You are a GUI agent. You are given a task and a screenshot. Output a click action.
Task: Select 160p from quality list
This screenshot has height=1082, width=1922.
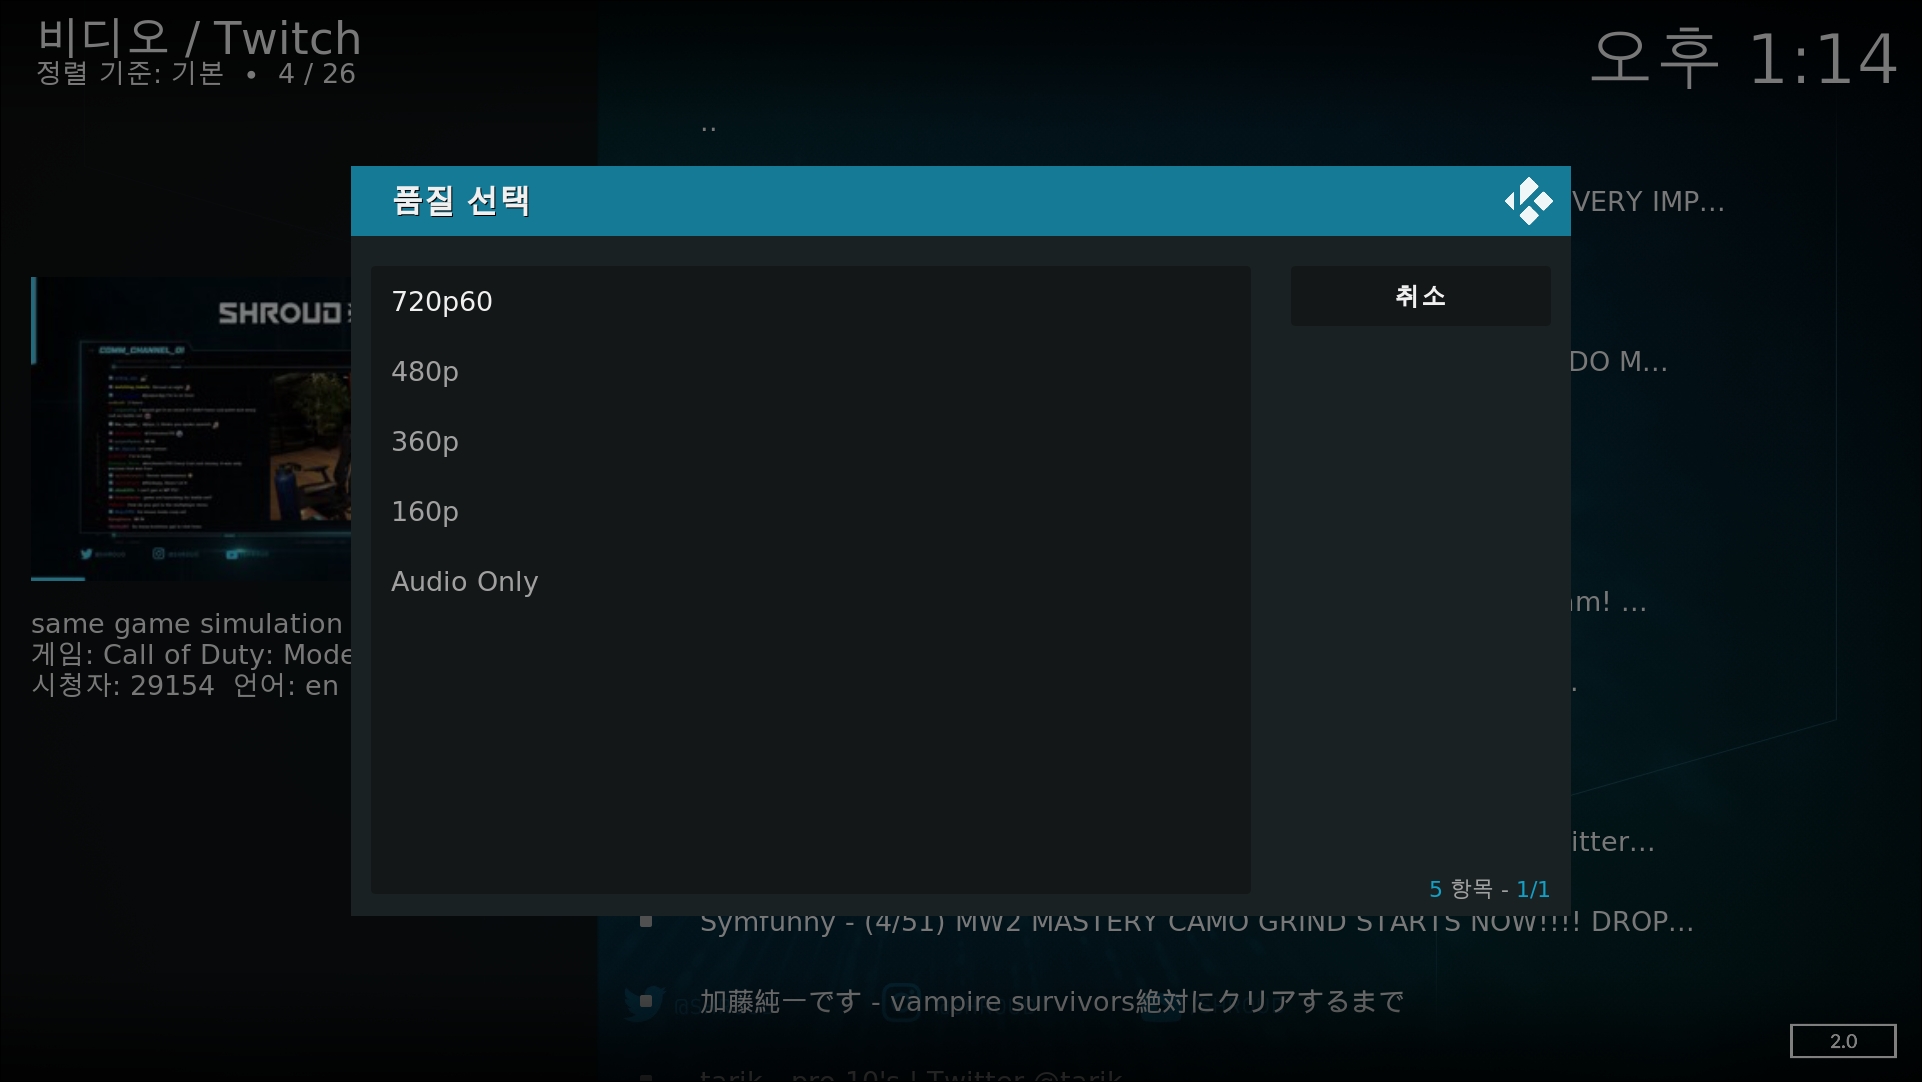click(x=425, y=511)
